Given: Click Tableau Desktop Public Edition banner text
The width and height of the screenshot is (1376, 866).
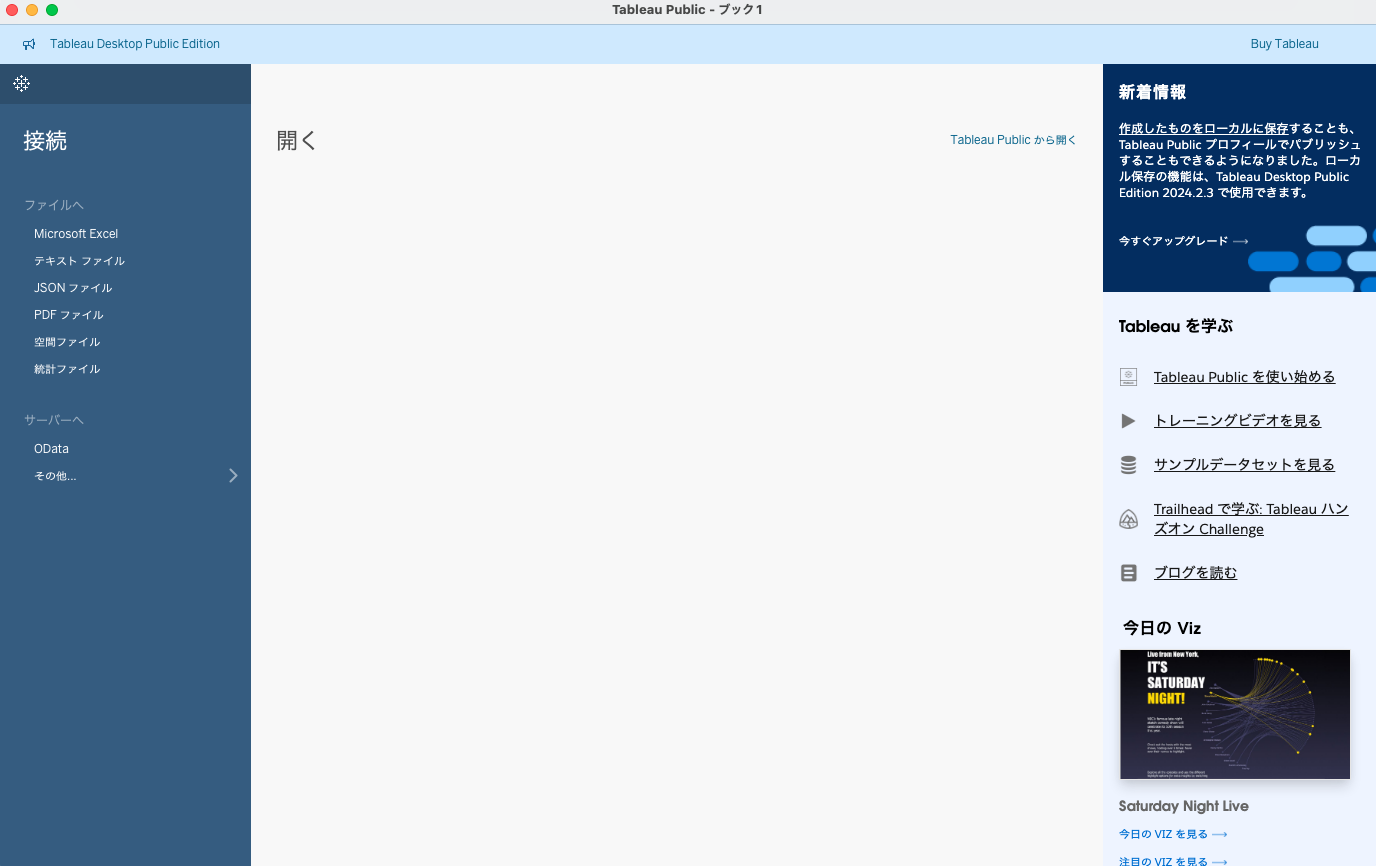Looking at the screenshot, I should [x=135, y=44].
